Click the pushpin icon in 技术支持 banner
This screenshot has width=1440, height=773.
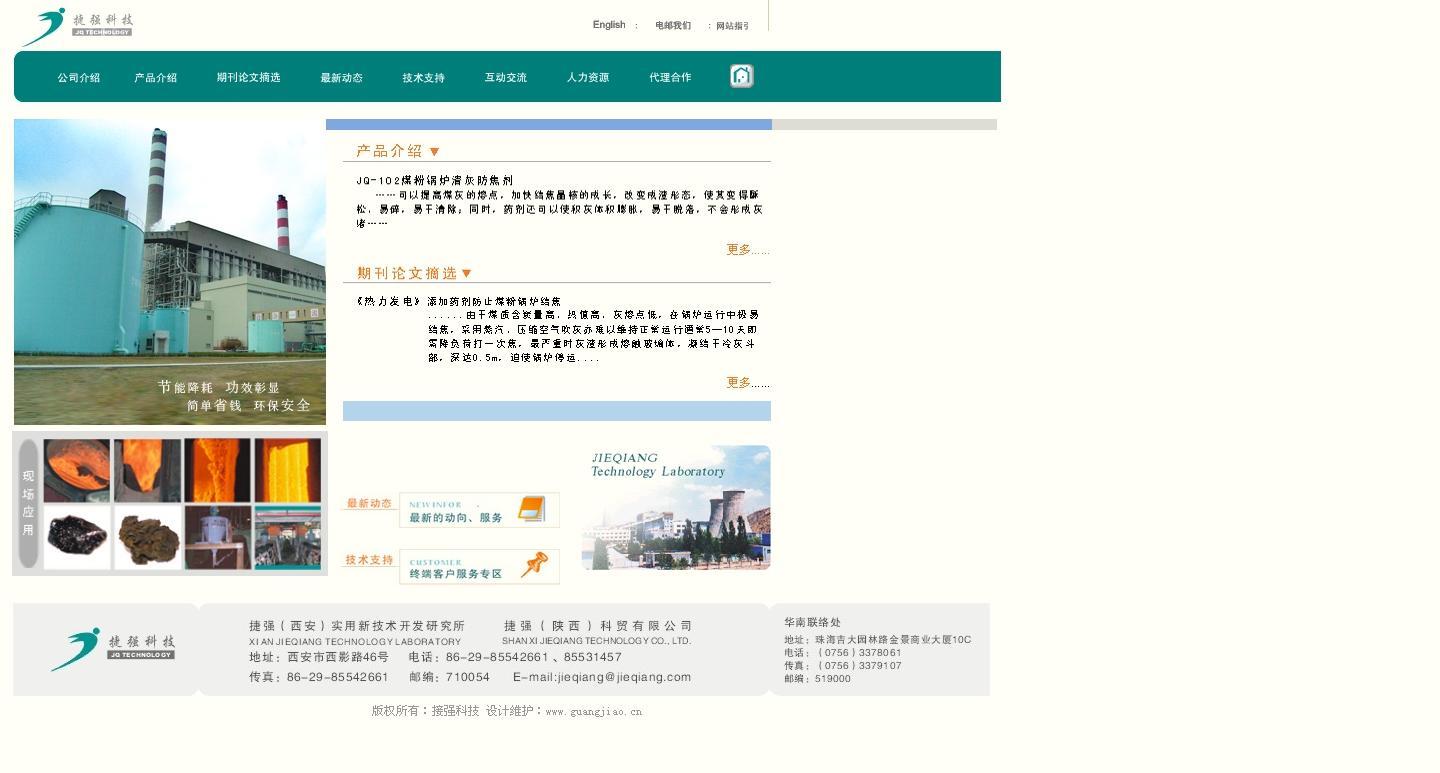534,565
